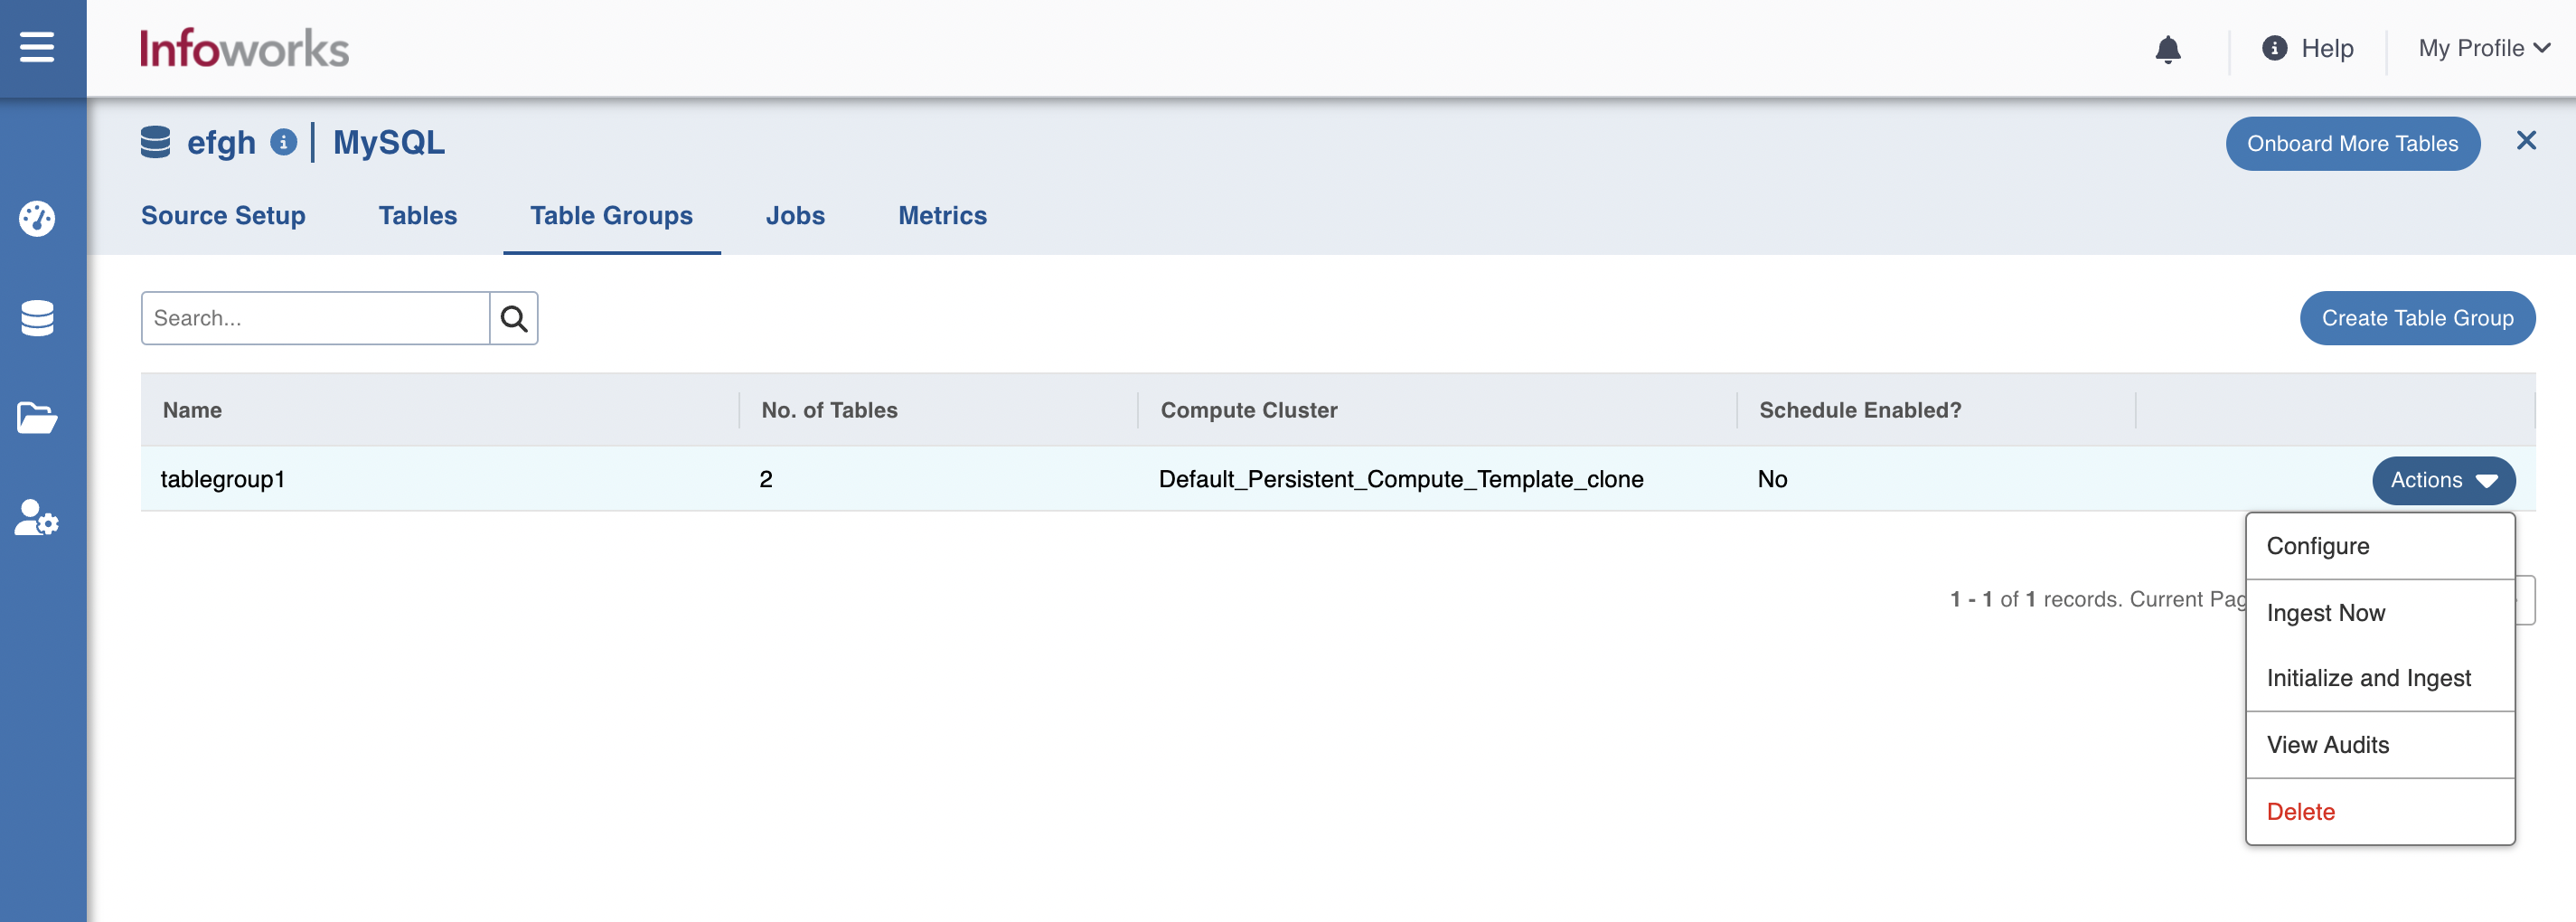This screenshot has height=922, width=2576.
Task: Click the database icon beside efgh
Action: tap(155, 142)
